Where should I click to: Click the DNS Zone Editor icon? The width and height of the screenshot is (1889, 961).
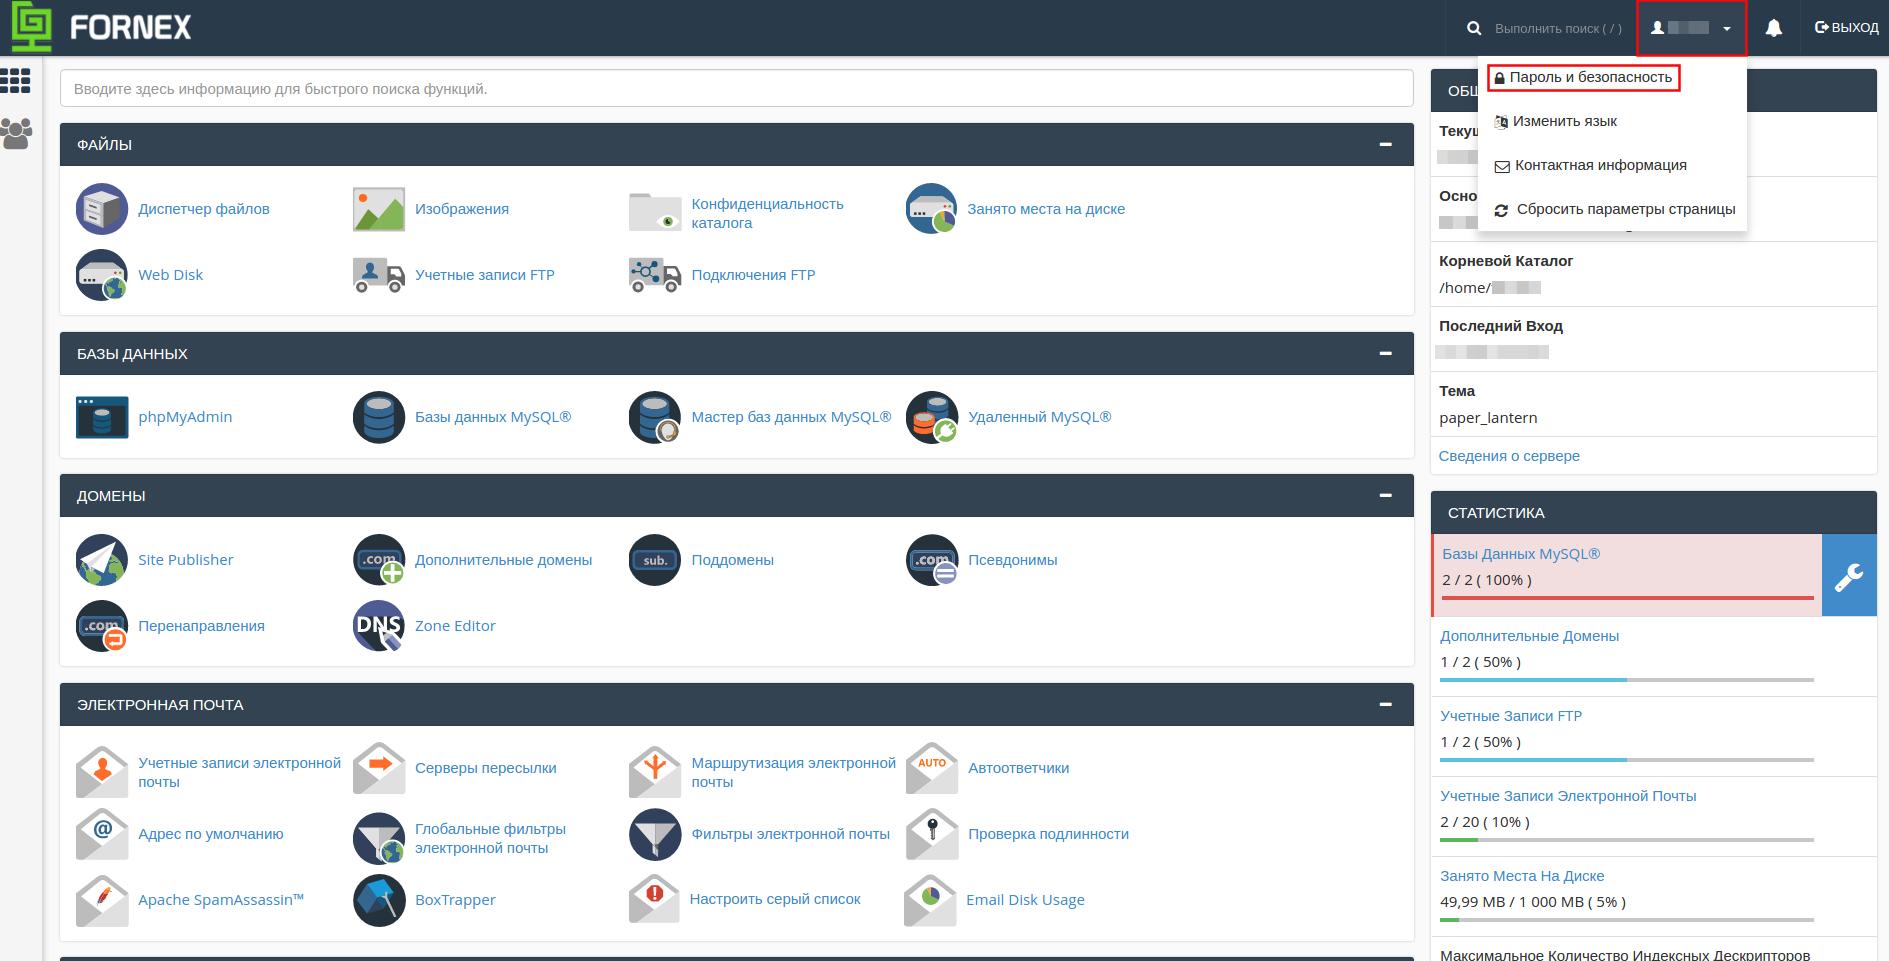click(379, 626)
